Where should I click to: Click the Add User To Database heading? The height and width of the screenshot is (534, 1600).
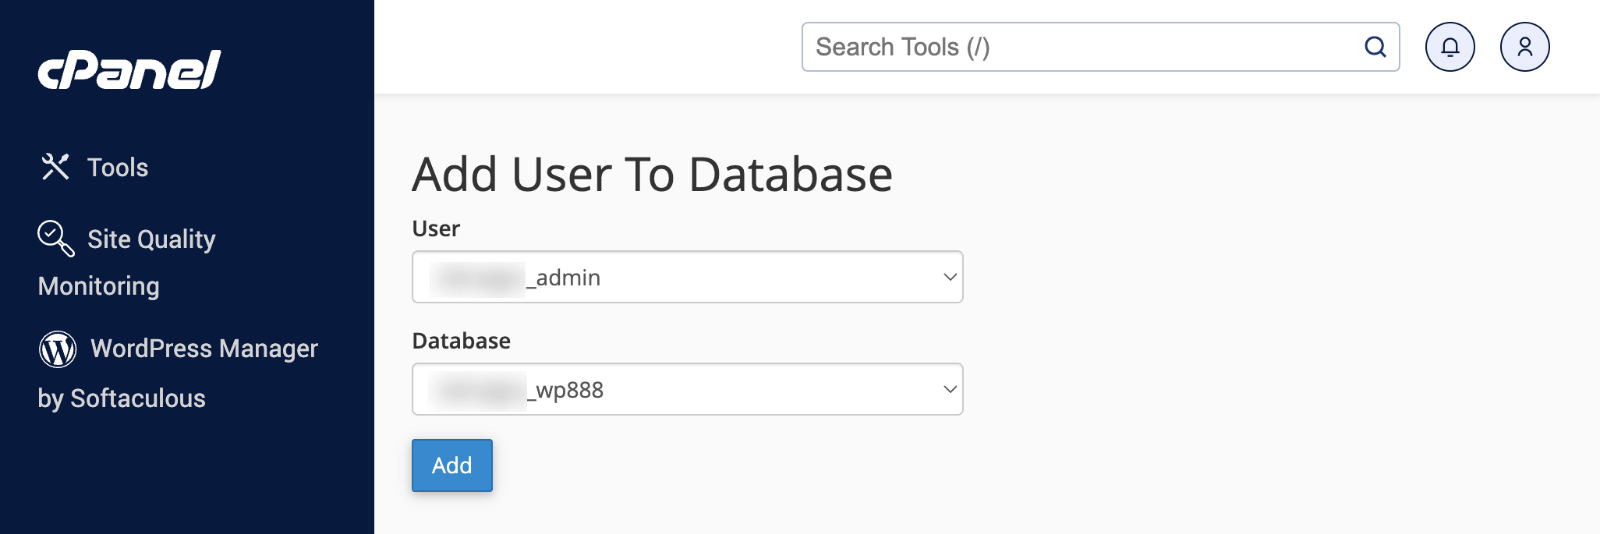[652, 175]
